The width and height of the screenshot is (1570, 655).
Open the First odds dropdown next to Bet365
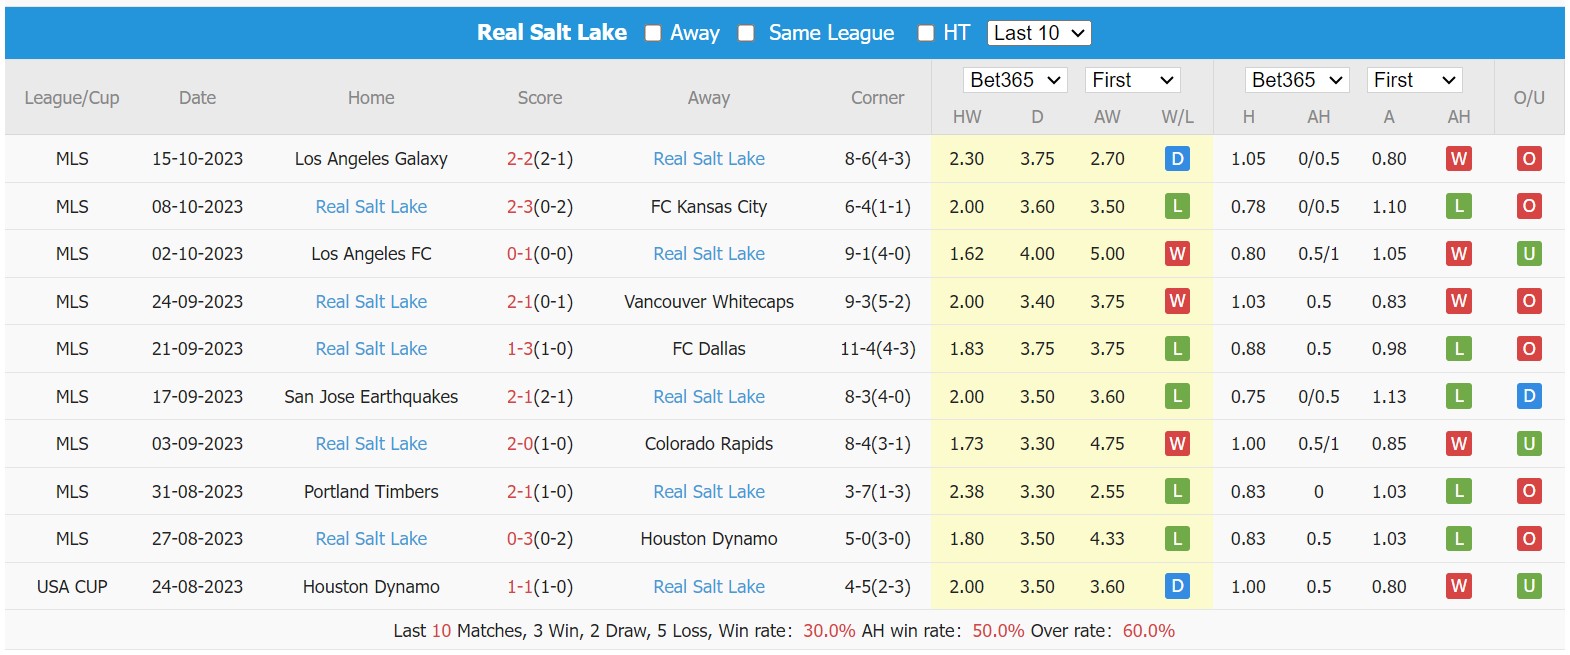point(1132,79)
